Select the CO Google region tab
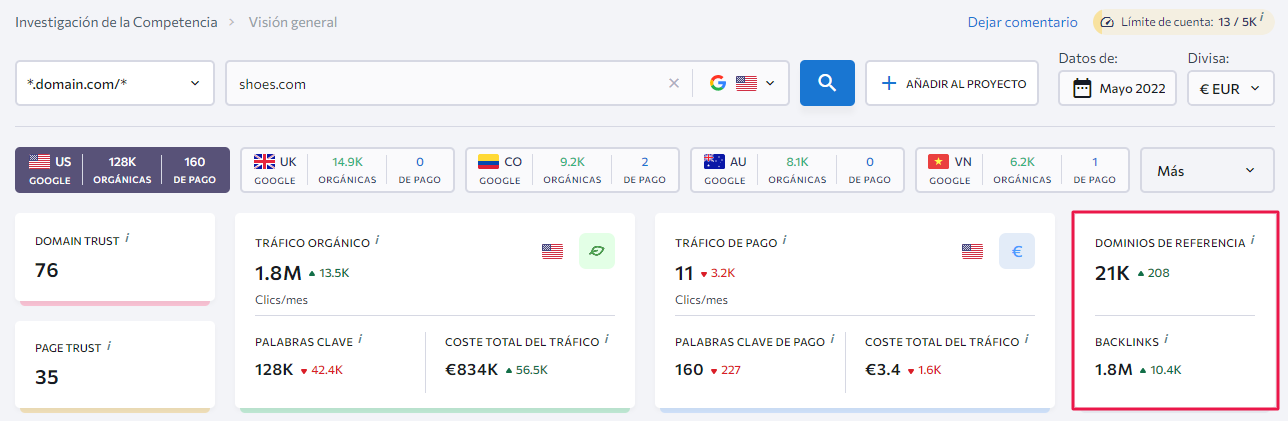This screenshot has height=421, width=1288. (572, 170)
